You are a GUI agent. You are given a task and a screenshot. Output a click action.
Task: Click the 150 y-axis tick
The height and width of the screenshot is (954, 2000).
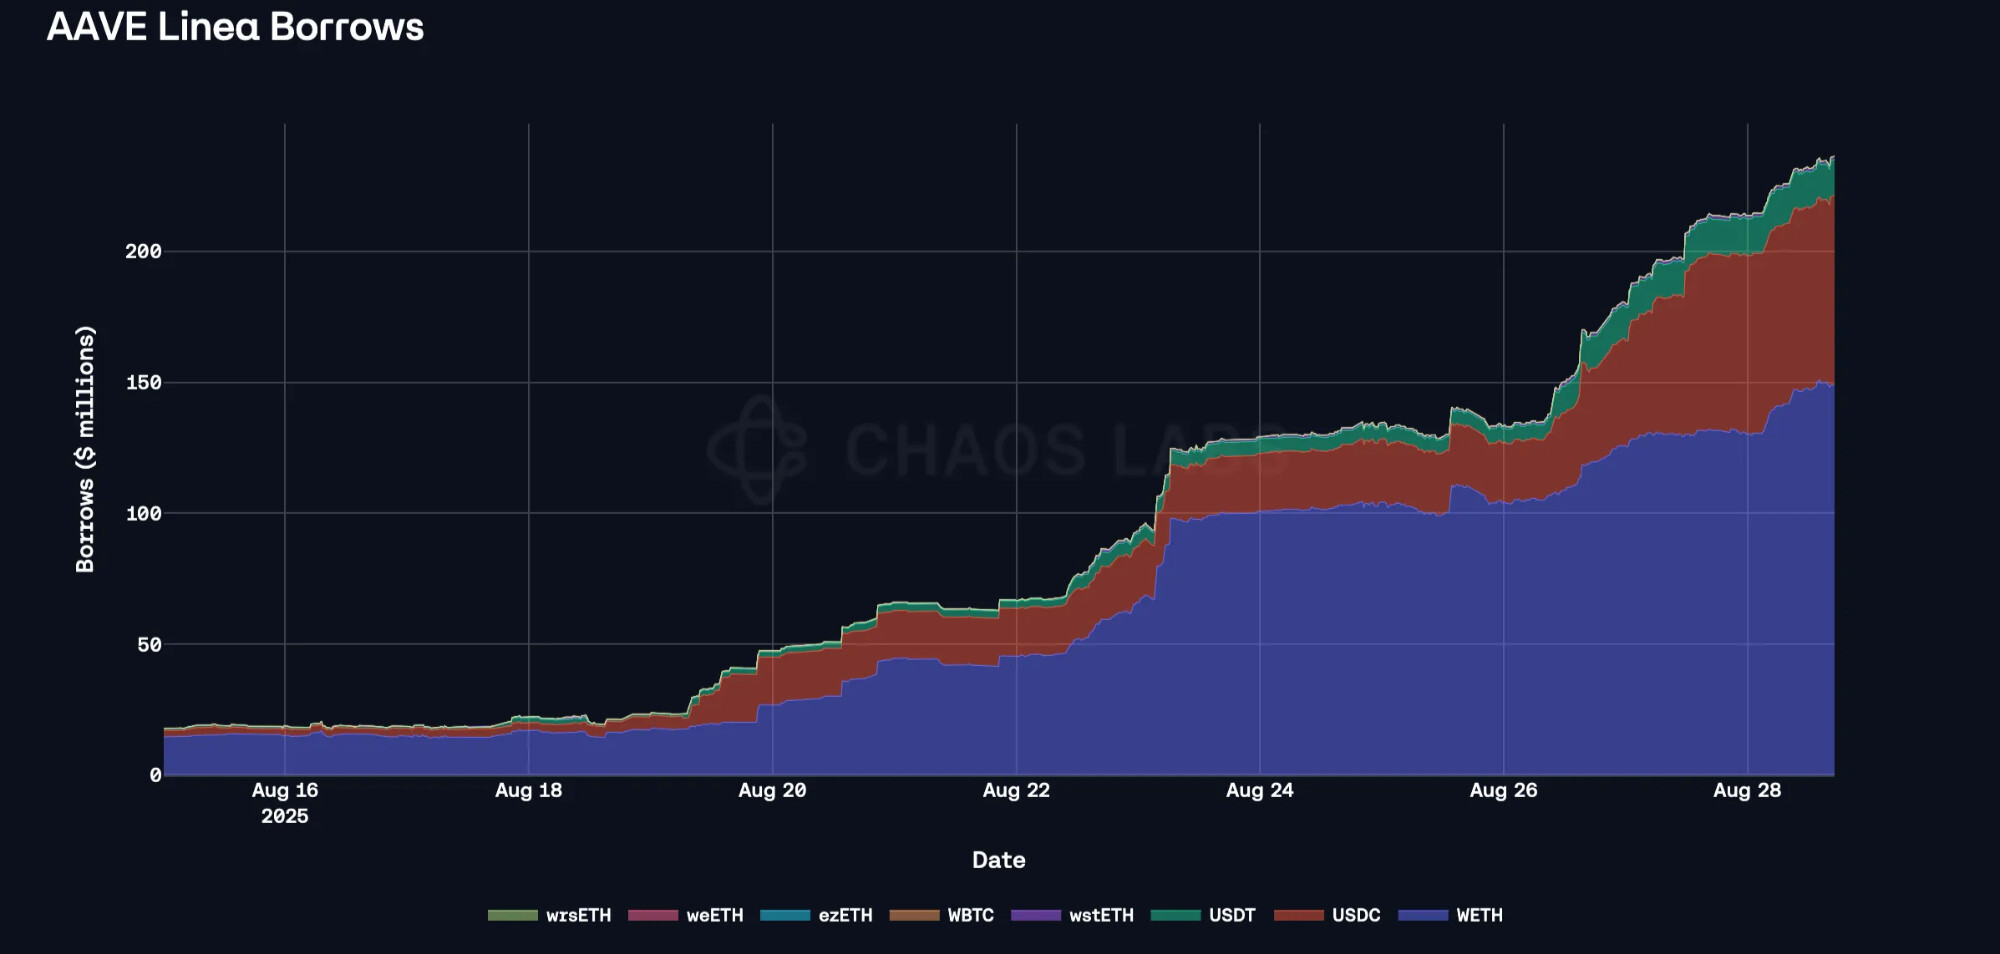[x=143, y=383]
